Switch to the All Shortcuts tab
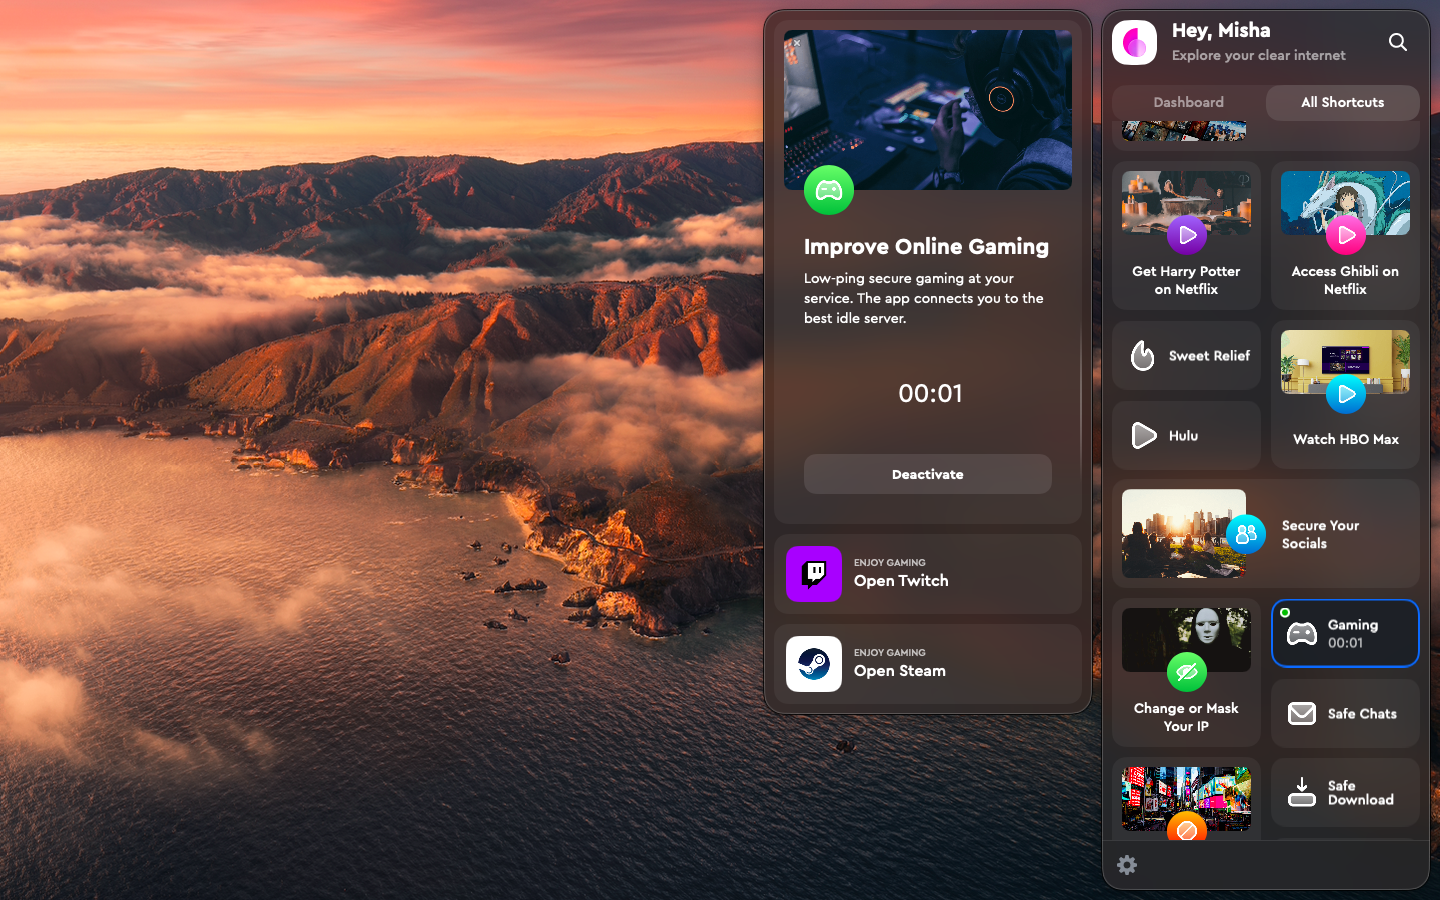Image resolution: width=1440 pixels, height=900 pixels. point(1342,102)
